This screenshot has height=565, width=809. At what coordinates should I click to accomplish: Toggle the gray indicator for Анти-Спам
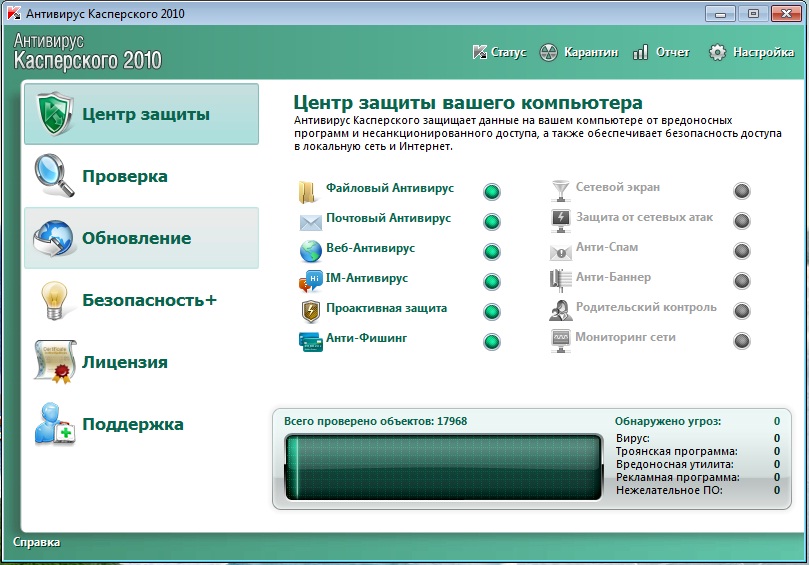[742, 251]
